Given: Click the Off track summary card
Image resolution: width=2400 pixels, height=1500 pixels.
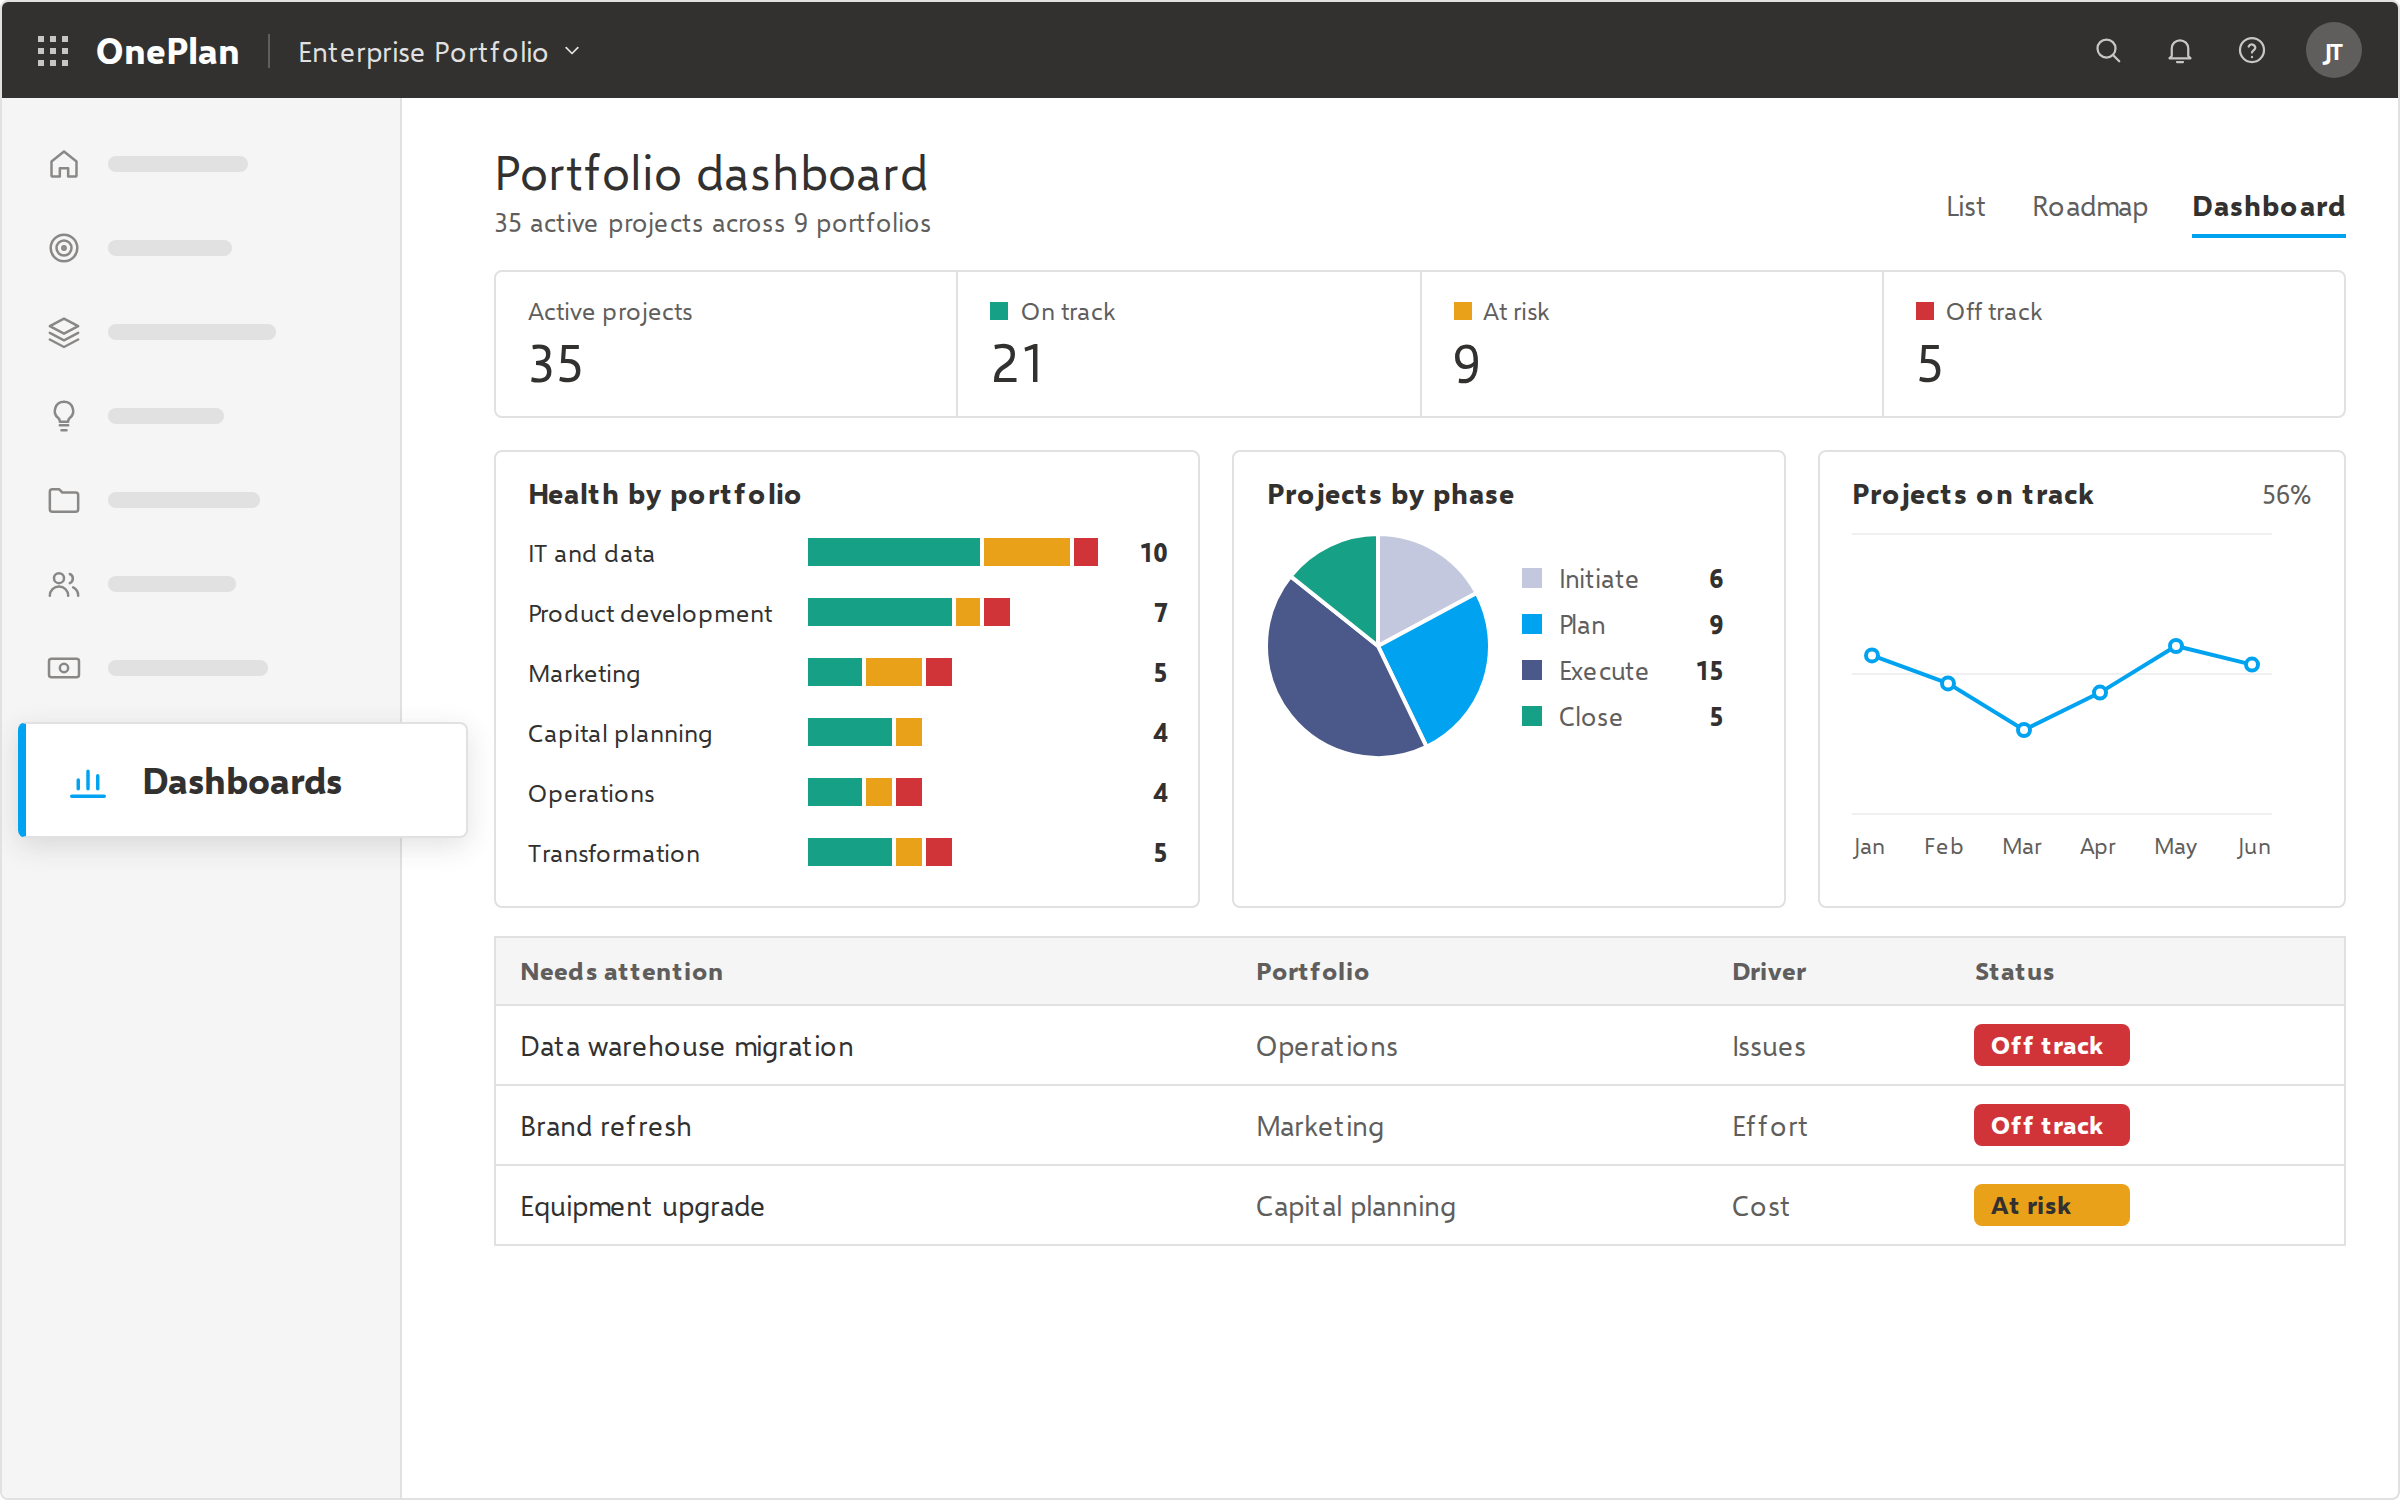Looking at the screenshot, I should coord(2114,344).
